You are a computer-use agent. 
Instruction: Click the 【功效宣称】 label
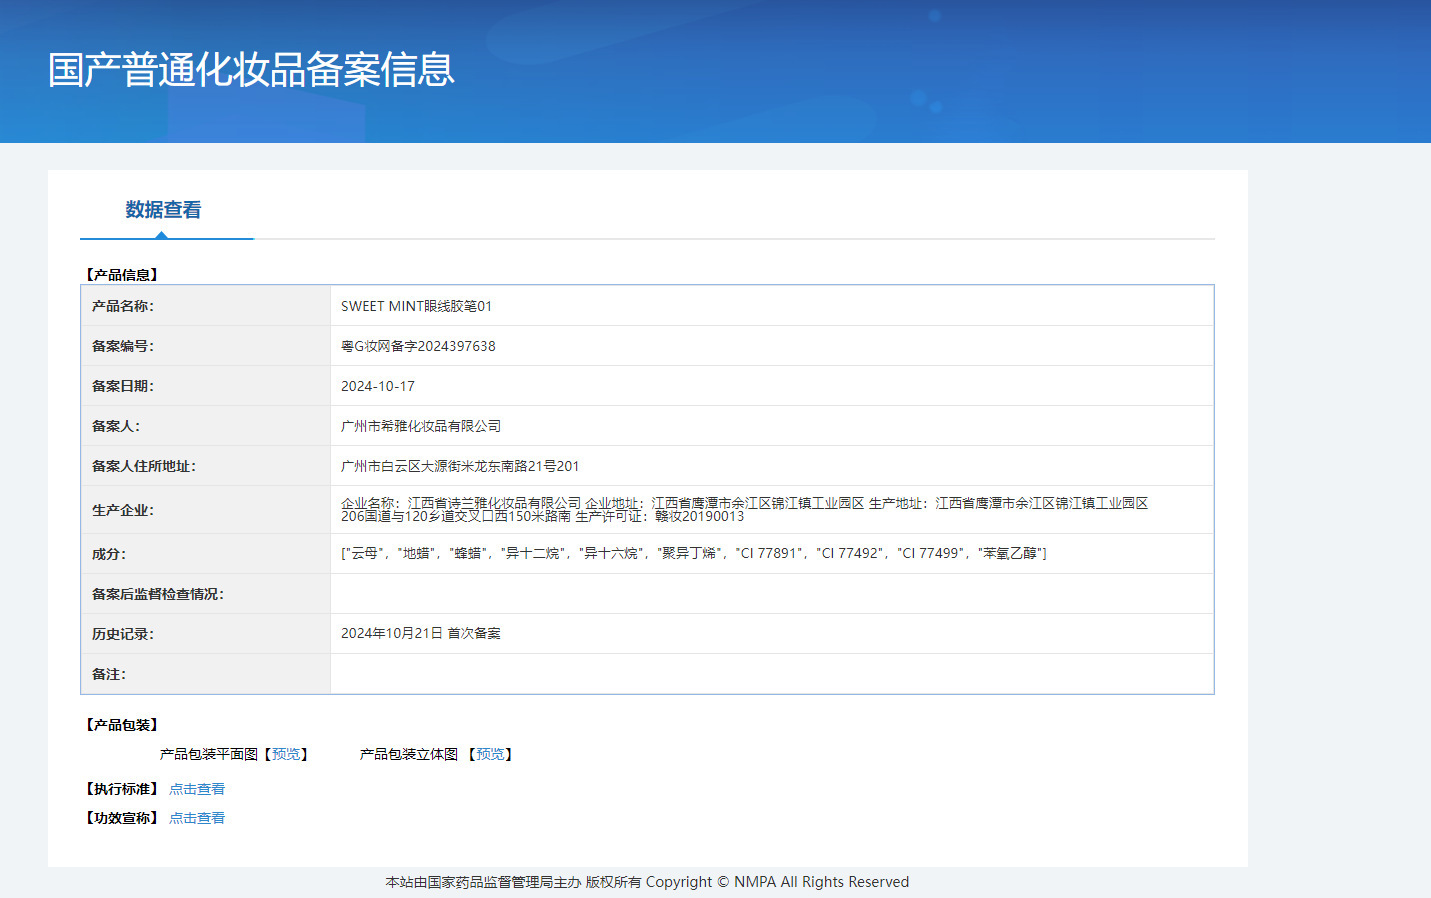coord(122,818)
